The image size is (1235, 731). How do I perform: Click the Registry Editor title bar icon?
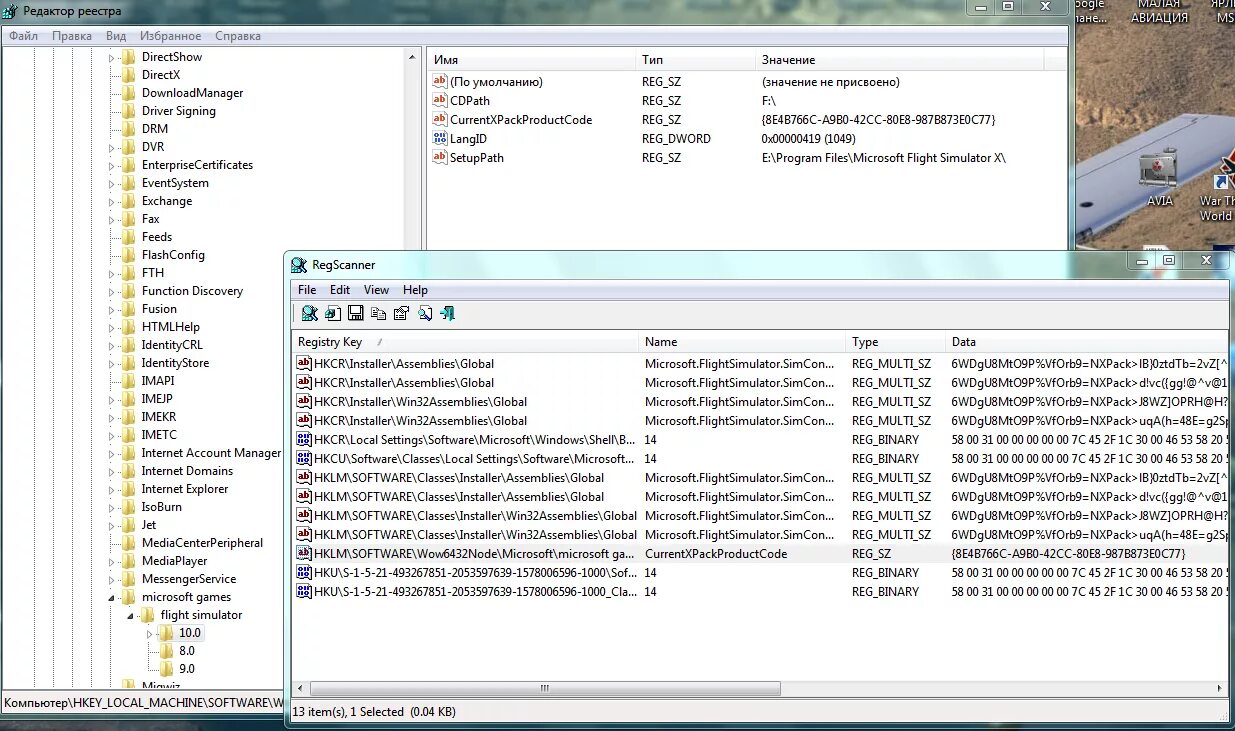point(10,11)
